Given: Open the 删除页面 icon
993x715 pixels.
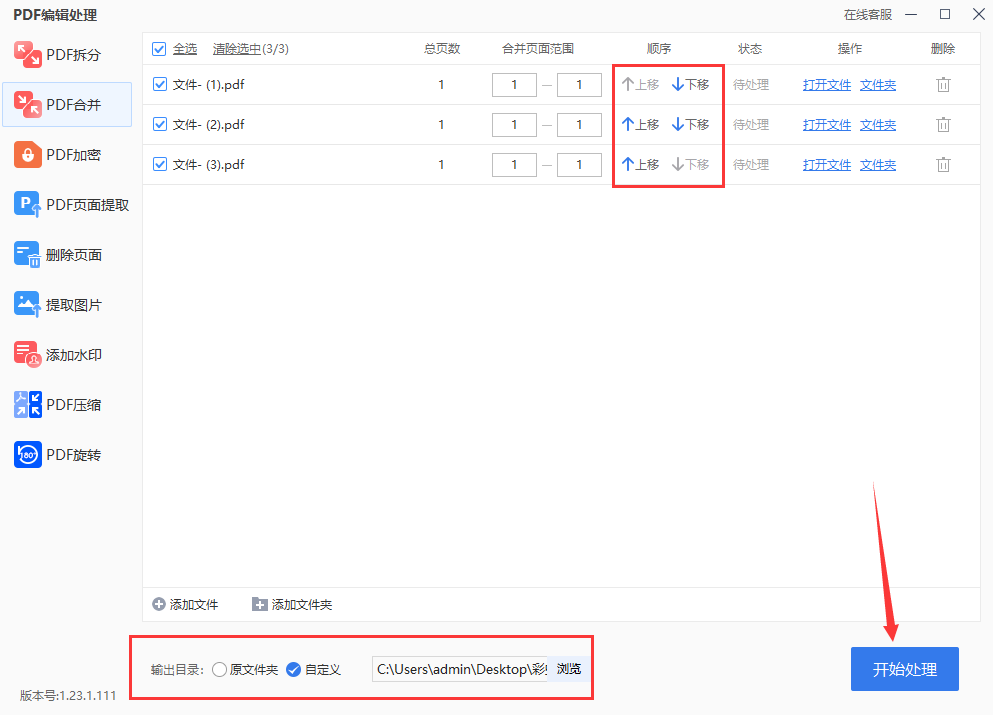Looking at the screenshot, I should [x=28, y=255].
